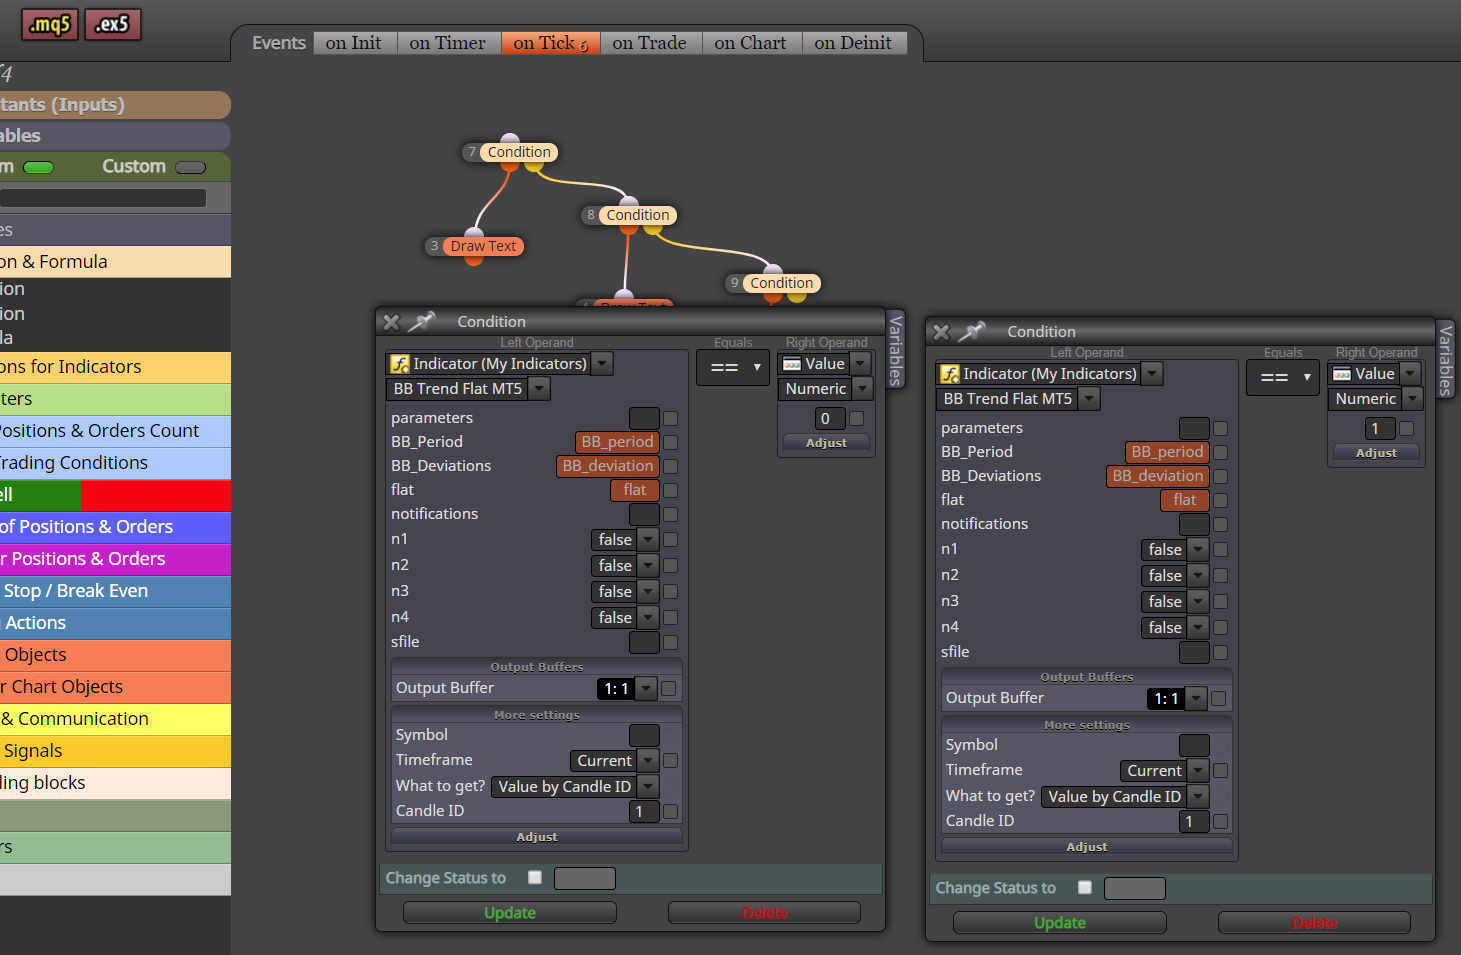The image size is (1461, 955).
Task: Toggle right panel sfile checkbox
Action: (1220, 653)
